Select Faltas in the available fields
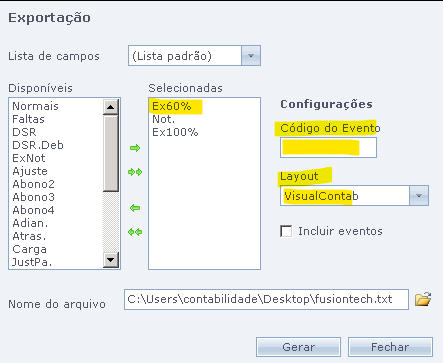Viewport: 443px width, 363px height. [28, 119]
